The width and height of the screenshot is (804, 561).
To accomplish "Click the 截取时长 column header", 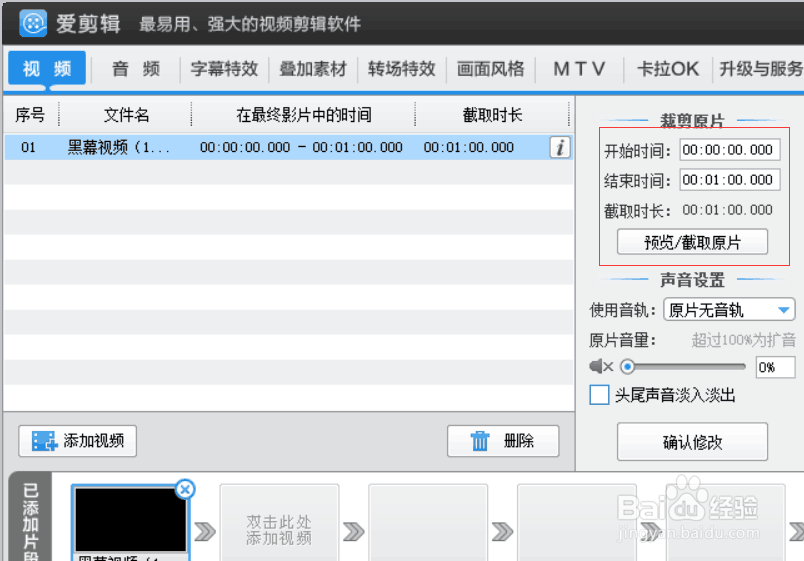I will (492, 114).
